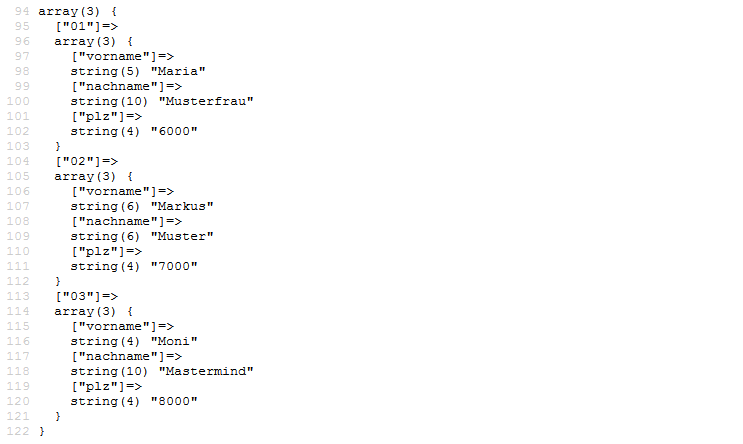Click line number 94 in the gutter
Screen dimensions: 743x444
pyautogui.click(x=22, y=11)
